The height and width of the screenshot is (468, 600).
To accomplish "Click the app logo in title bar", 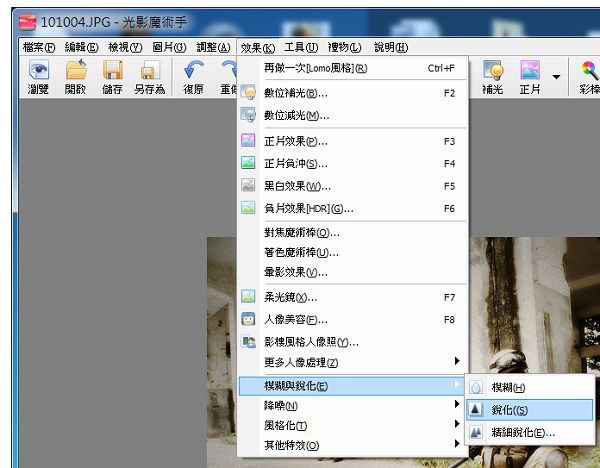I will (x=28, y=22).
